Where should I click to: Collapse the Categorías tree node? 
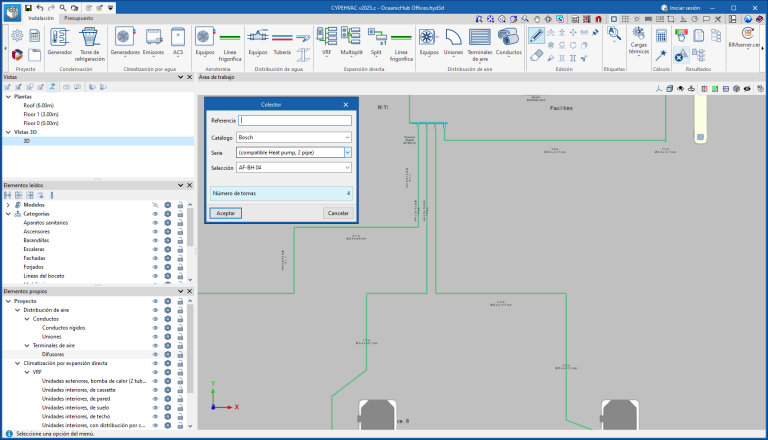coord(8,214)
